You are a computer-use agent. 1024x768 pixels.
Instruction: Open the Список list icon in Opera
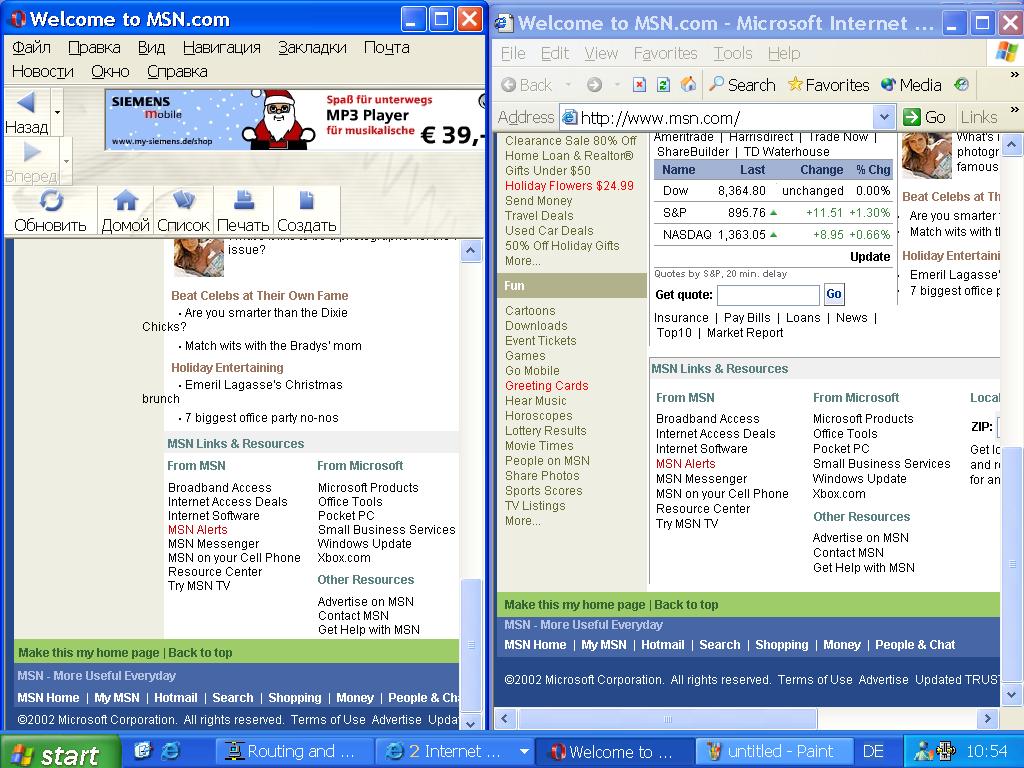[184, 200]
